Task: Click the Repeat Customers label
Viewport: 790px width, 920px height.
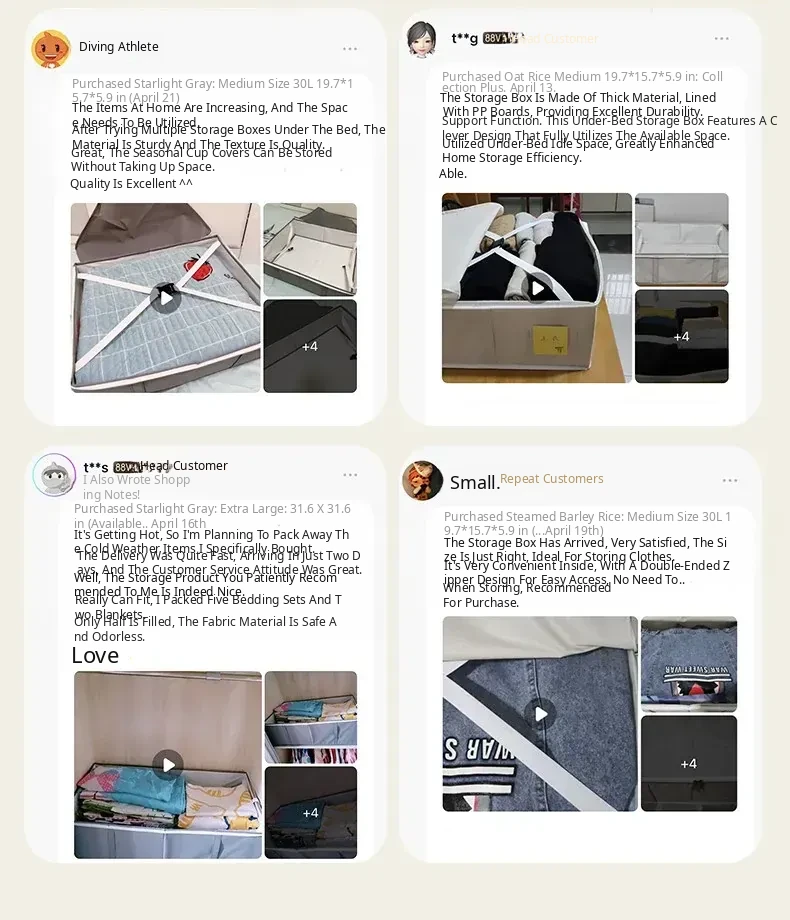Action: click(552, 479)
